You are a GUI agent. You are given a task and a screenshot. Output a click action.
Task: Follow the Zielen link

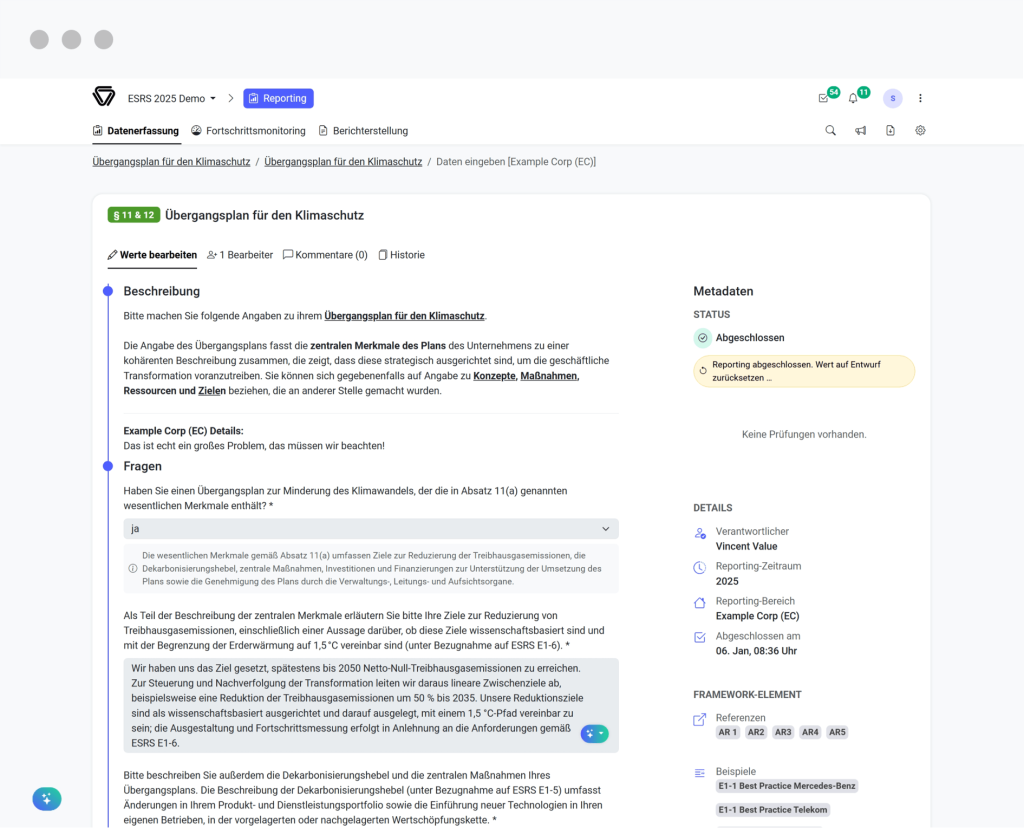pos(212,390)
